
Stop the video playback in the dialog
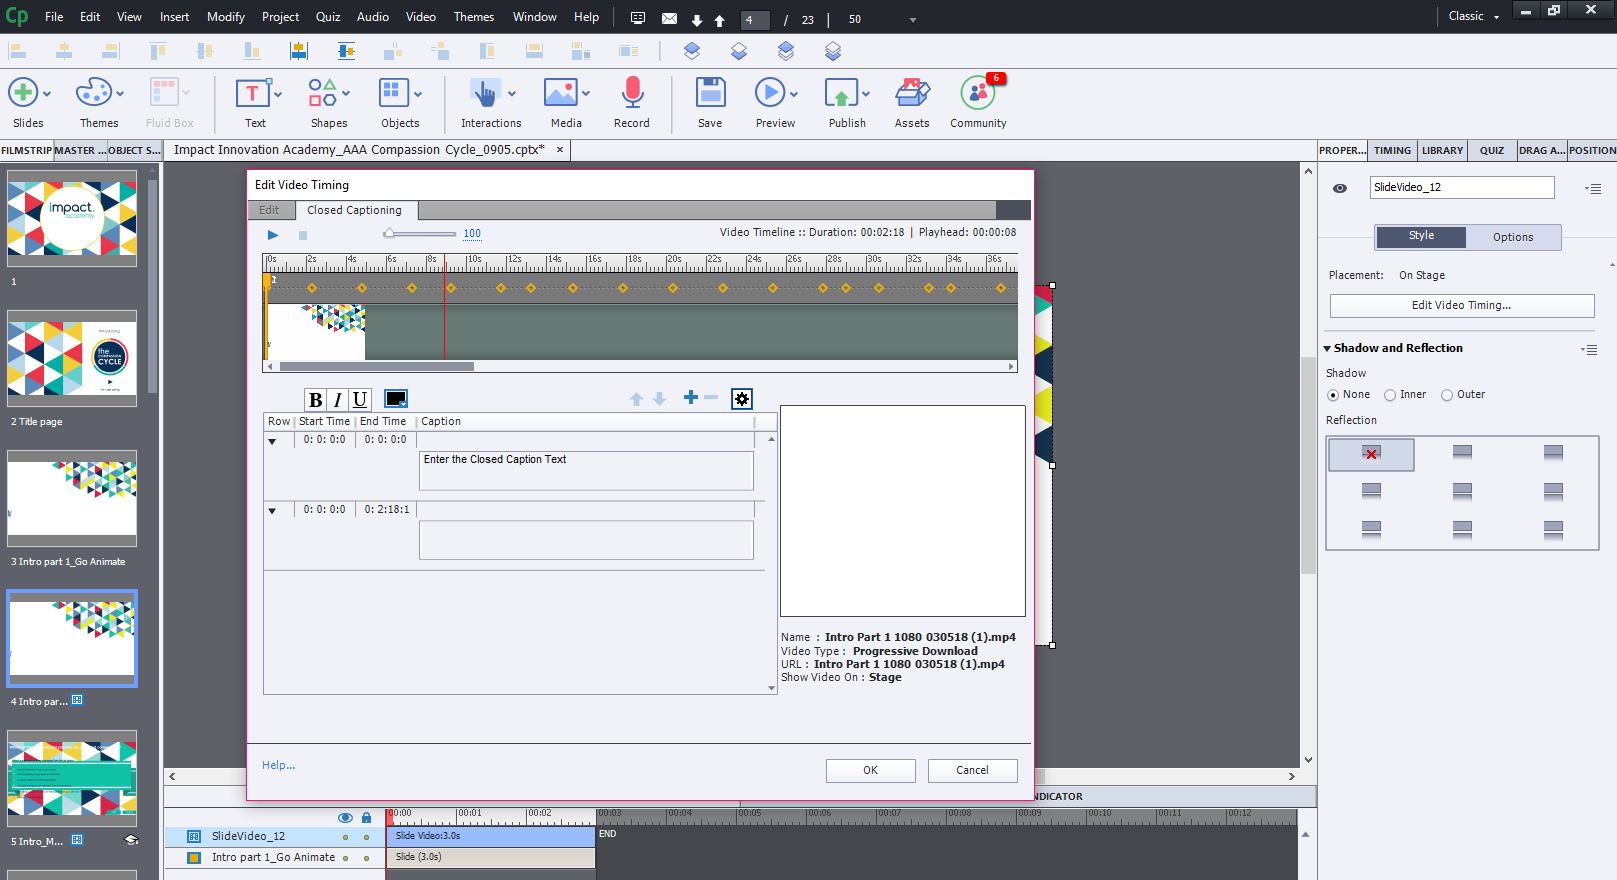303,235
